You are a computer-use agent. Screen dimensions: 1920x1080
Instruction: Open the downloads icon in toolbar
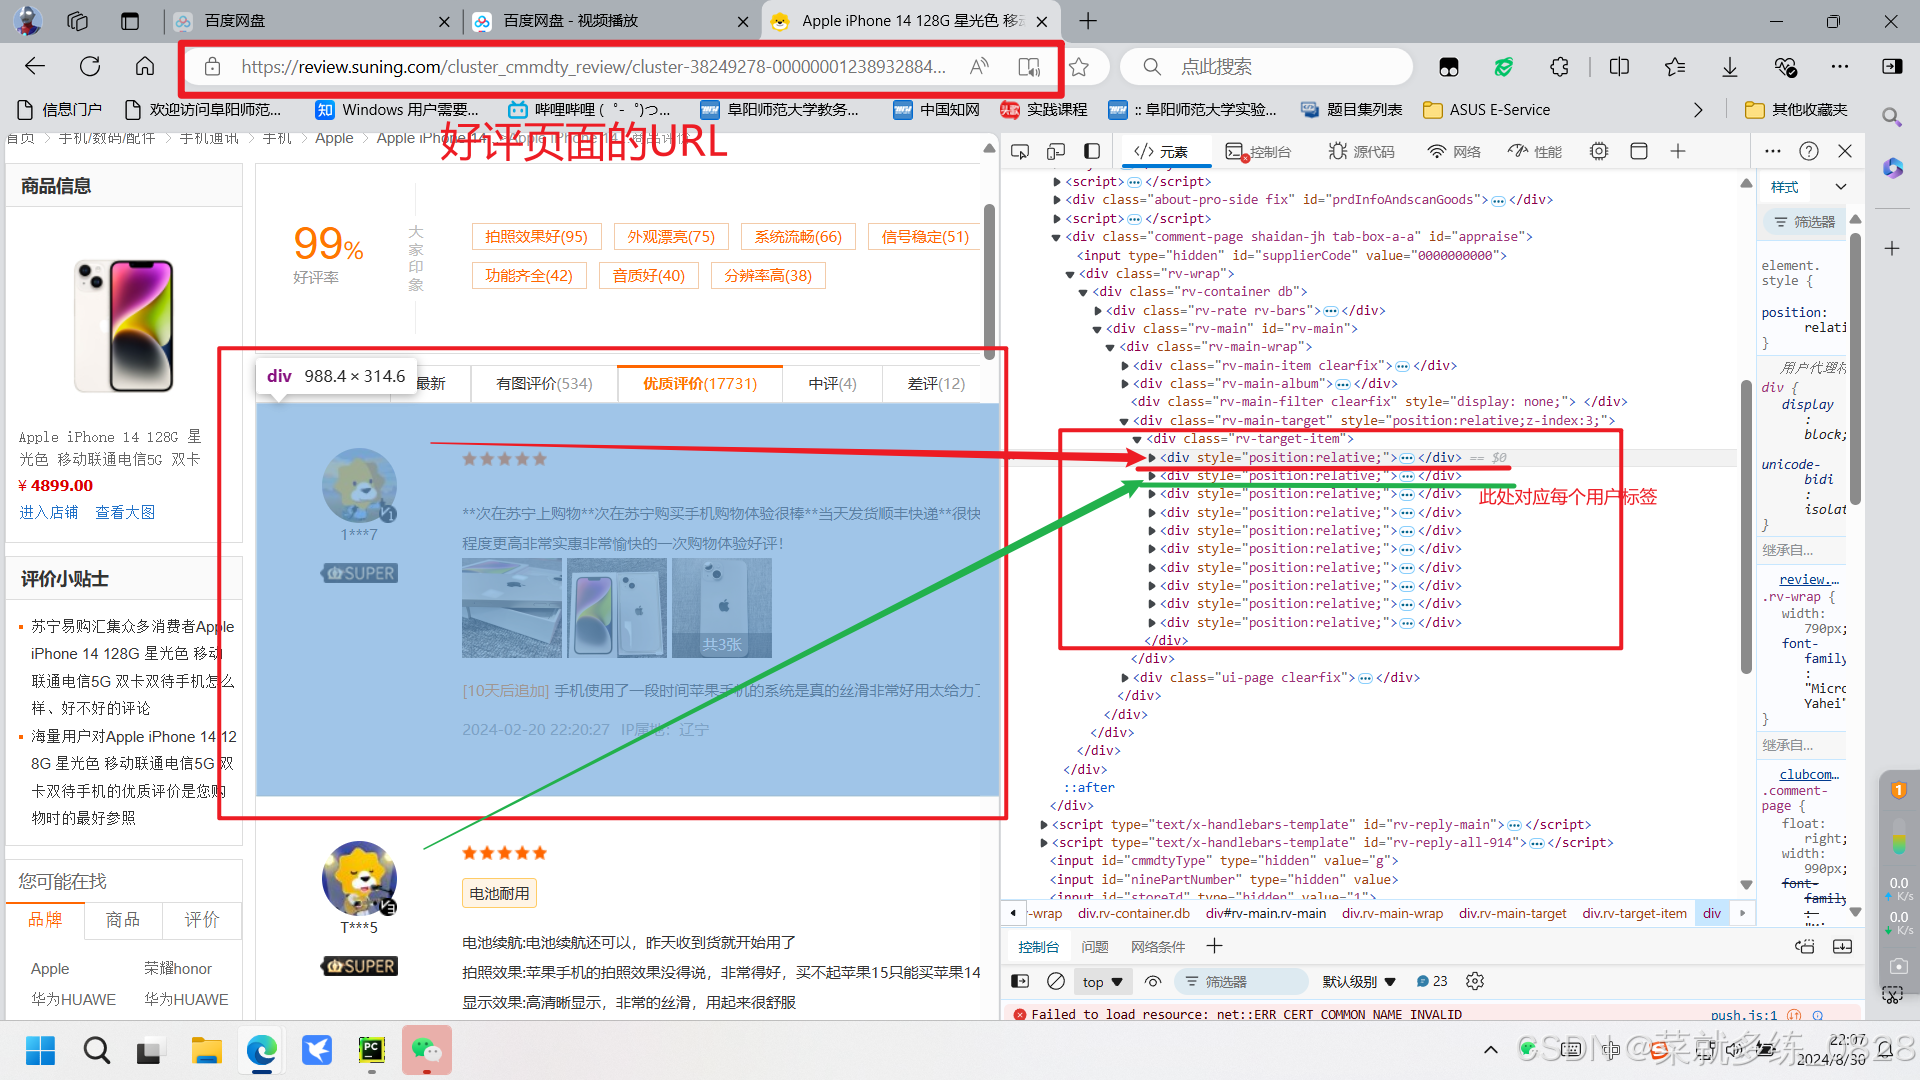pos(1730,67)
